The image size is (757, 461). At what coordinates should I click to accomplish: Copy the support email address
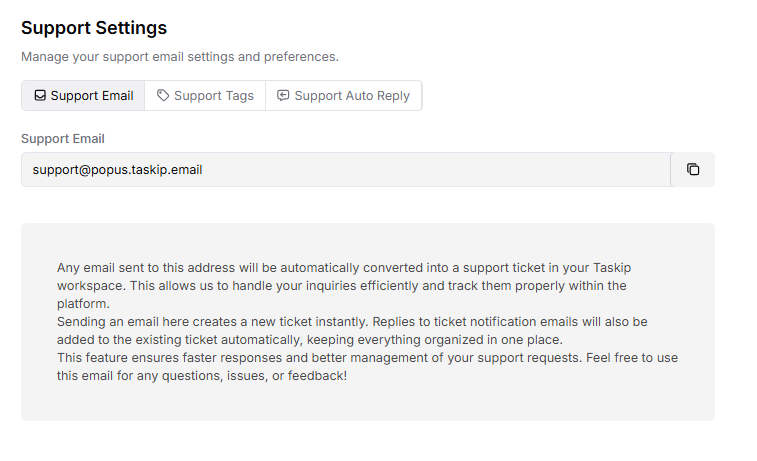point(693,170)
